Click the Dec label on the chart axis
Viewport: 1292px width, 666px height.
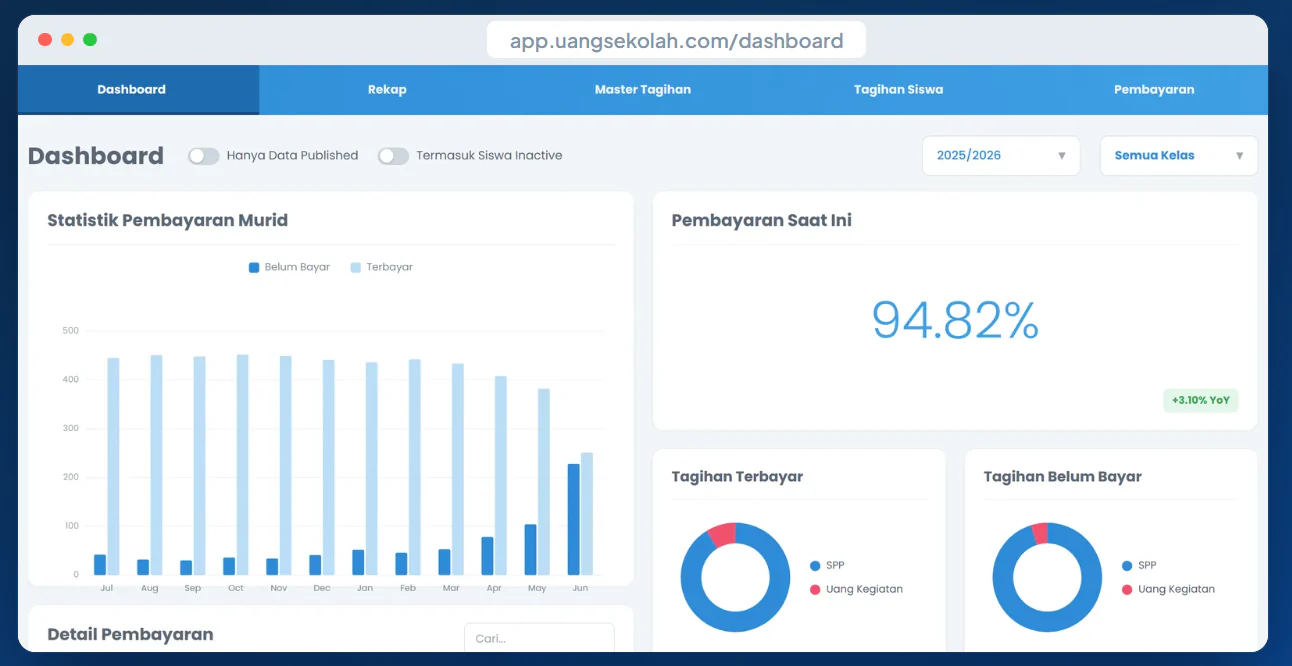click(x=322, y=588)
